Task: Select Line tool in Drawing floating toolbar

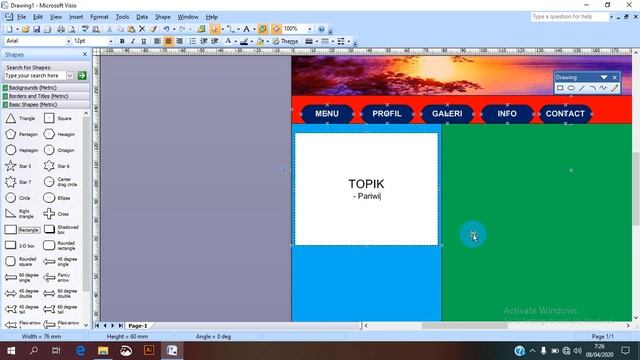Action: point(582,88)
